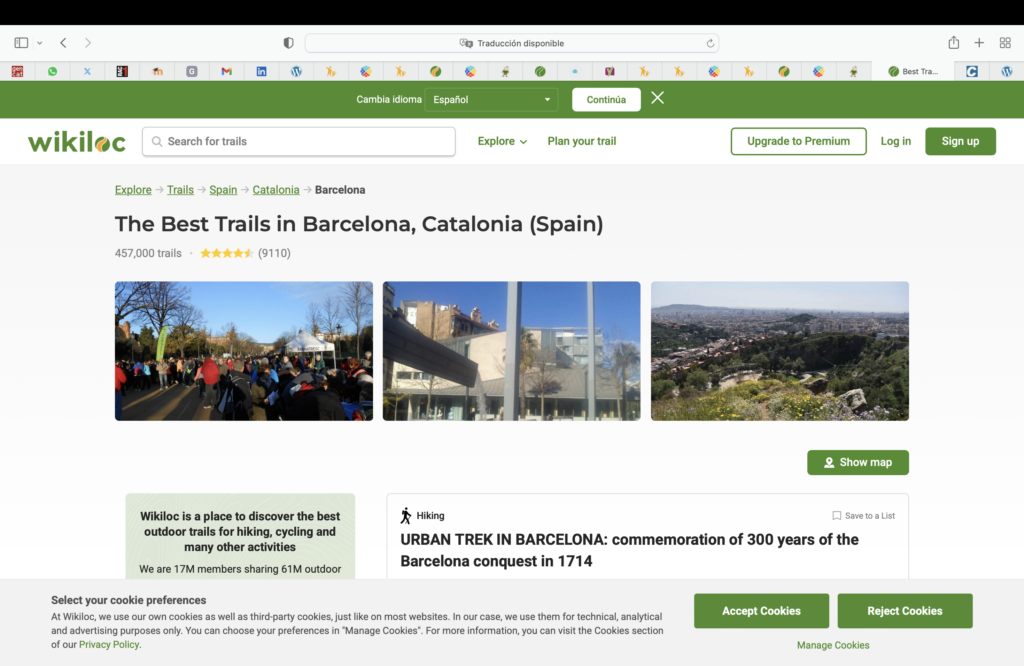Click the '(9110)' ratings count
The height and width of the screenshot is (666, 1024).
(274, 253)
